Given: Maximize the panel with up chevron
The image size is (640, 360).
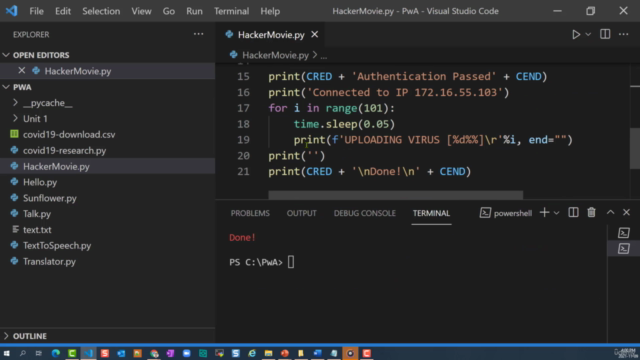Looking at the screenshot, I should coord(610,213).
